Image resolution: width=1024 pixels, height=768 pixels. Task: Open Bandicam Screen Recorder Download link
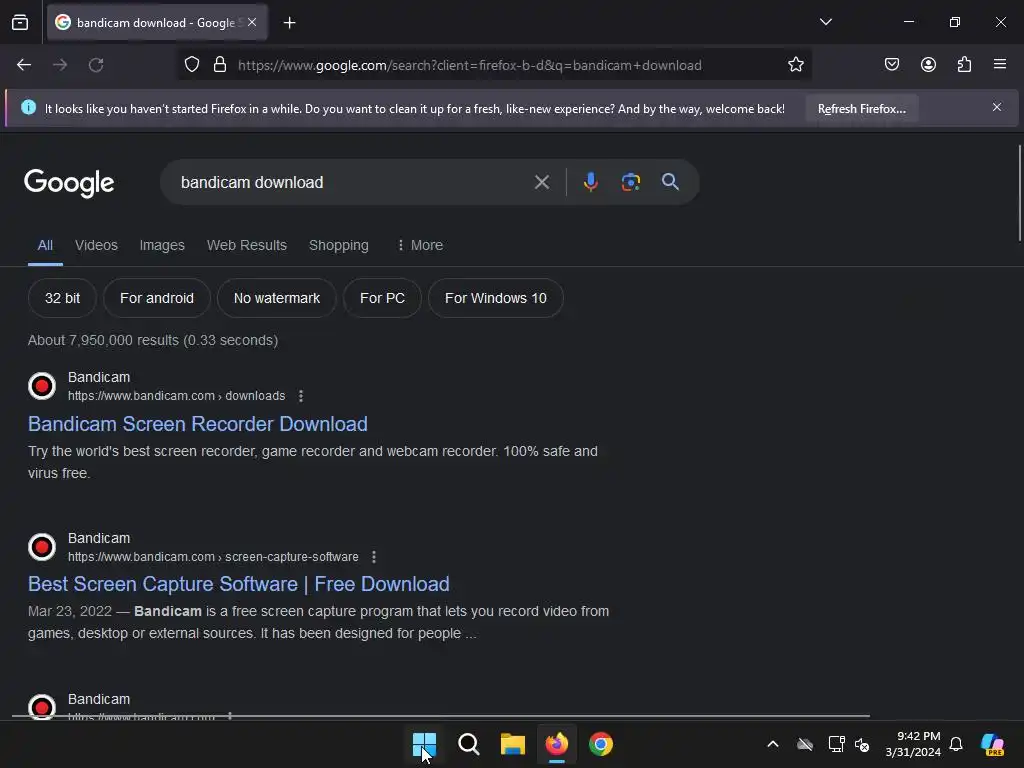197,424
